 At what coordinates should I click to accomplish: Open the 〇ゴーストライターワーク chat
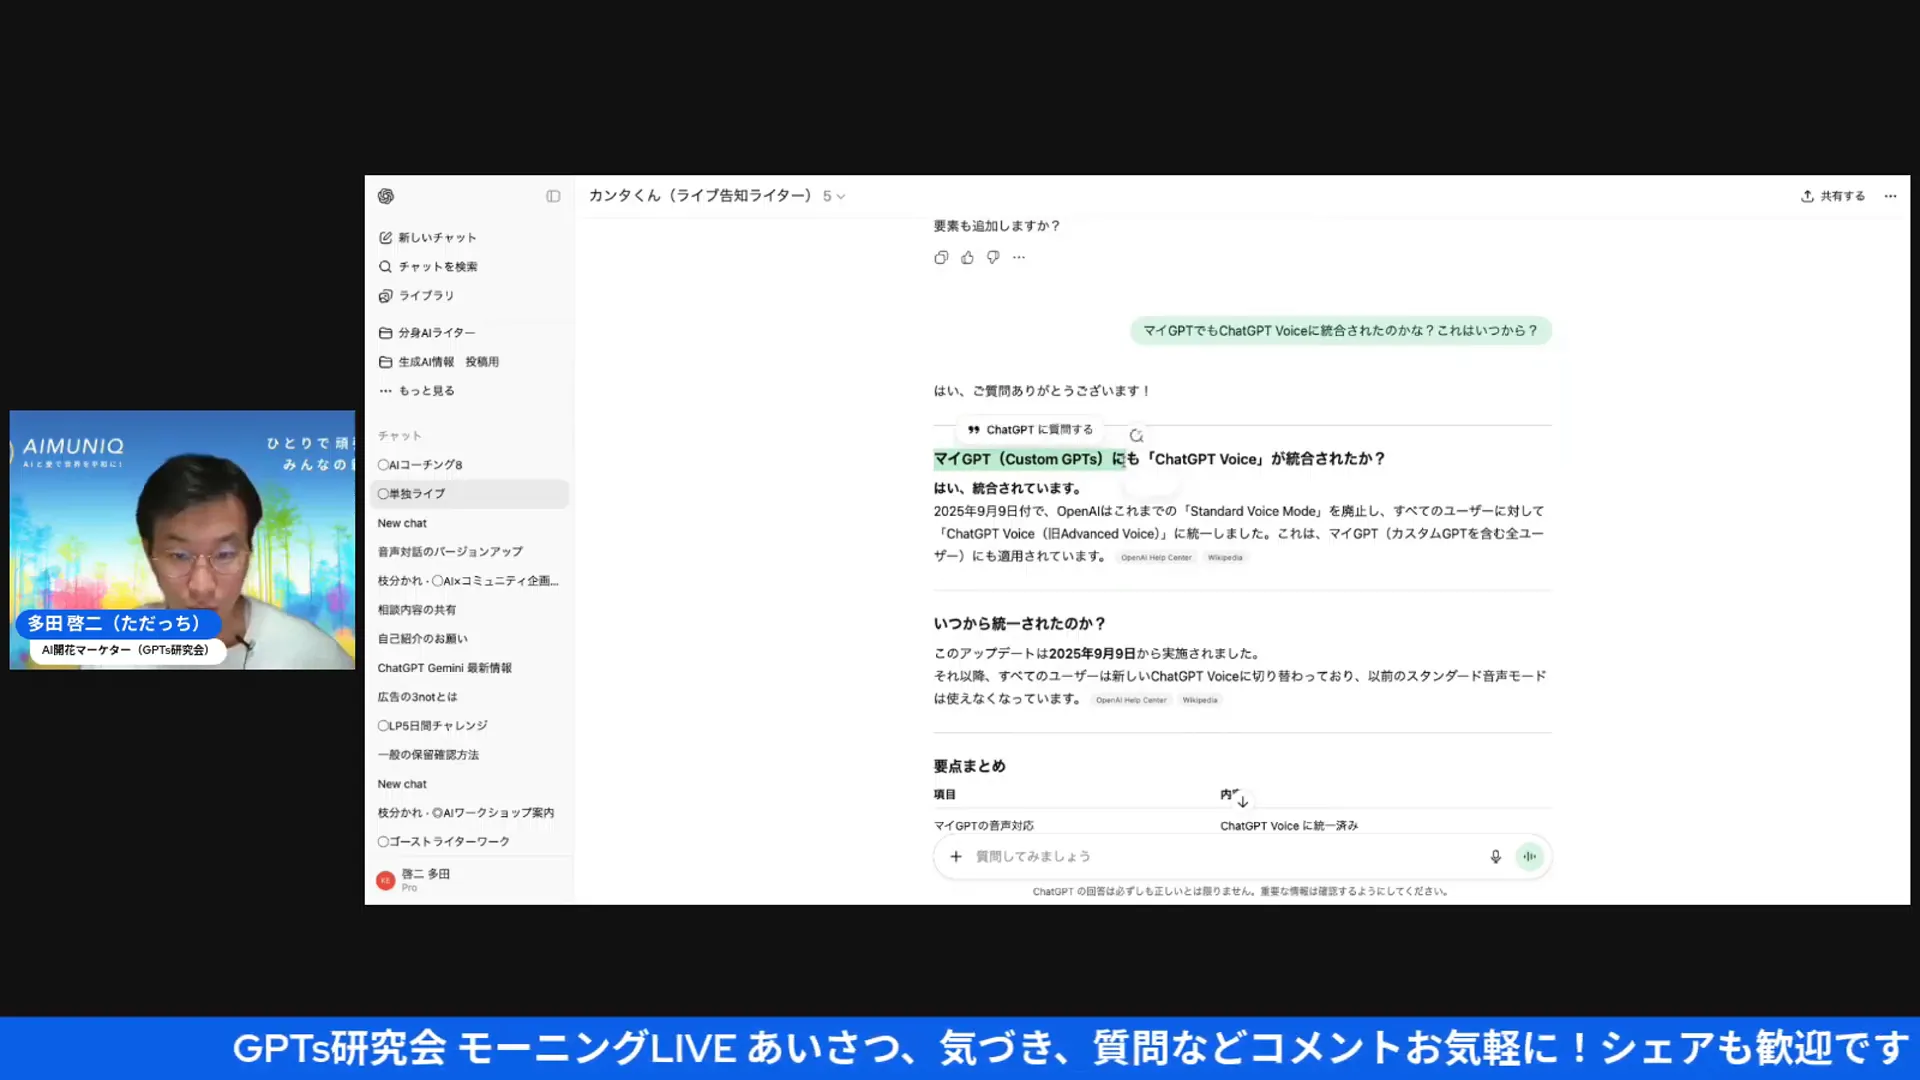[470, 841]
